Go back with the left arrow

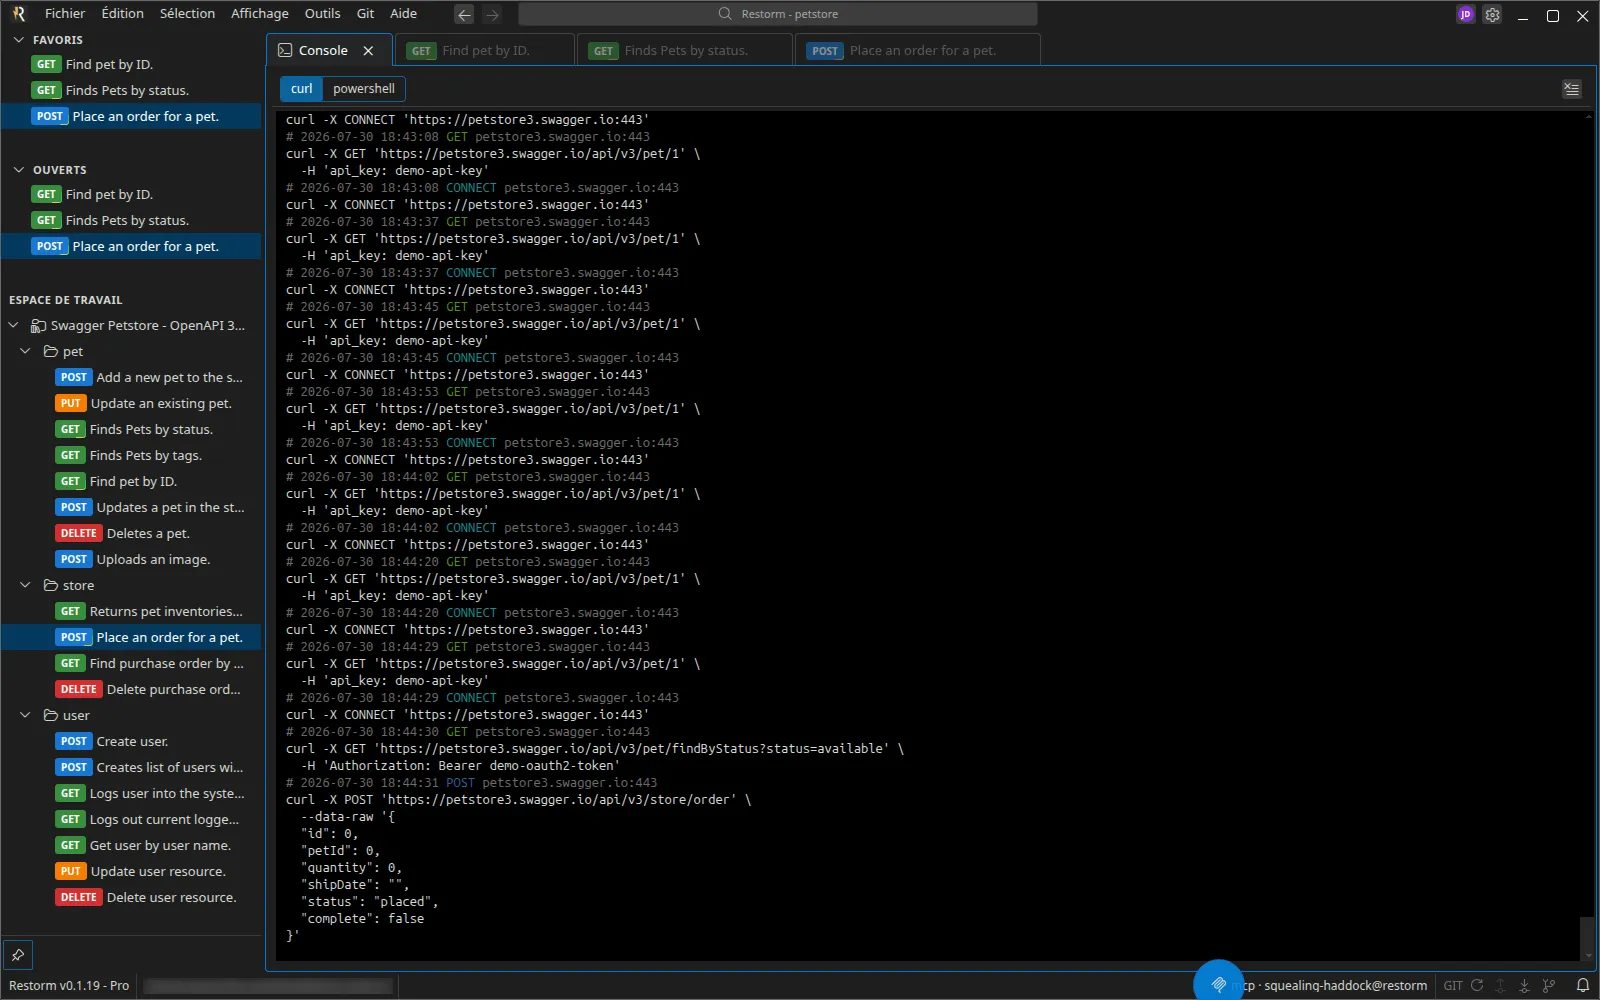pos(464,14)
